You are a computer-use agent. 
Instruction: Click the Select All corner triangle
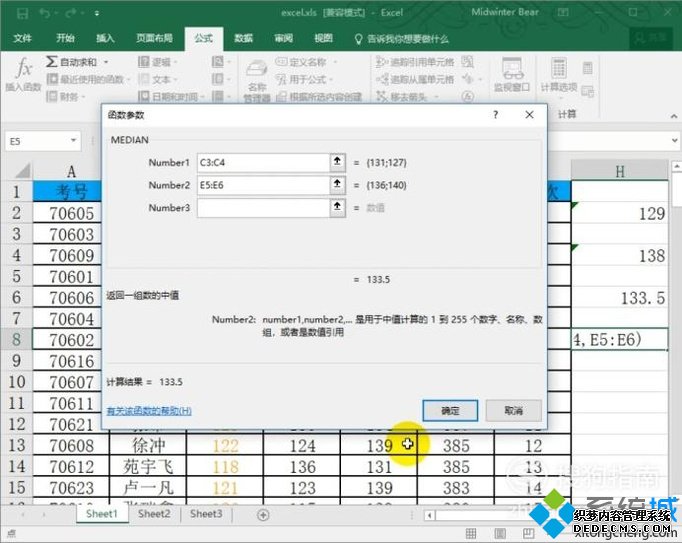tap(22, 171)
